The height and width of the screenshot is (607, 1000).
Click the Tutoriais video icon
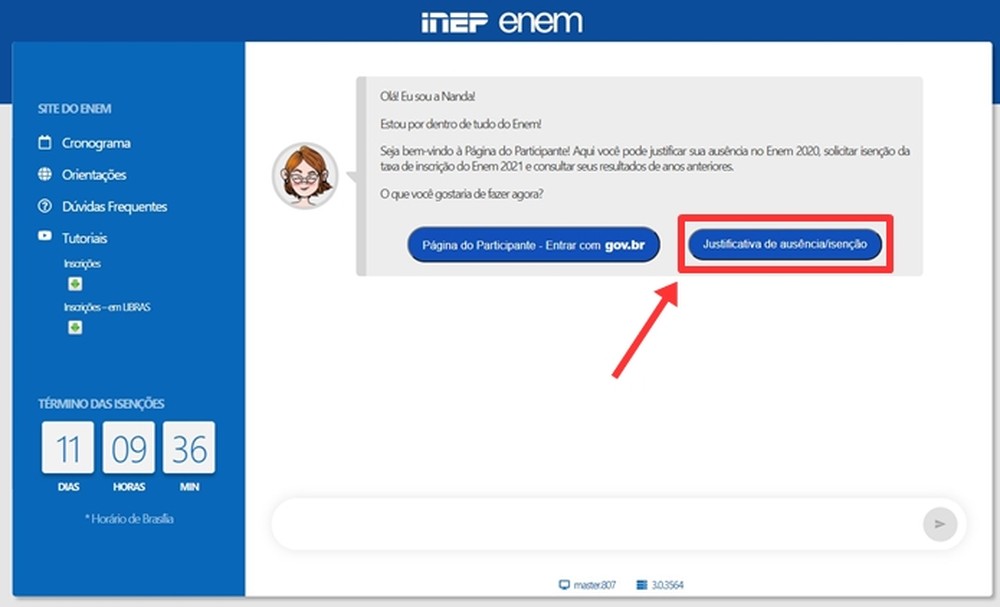pyautogui.click(x=45, y=236)
